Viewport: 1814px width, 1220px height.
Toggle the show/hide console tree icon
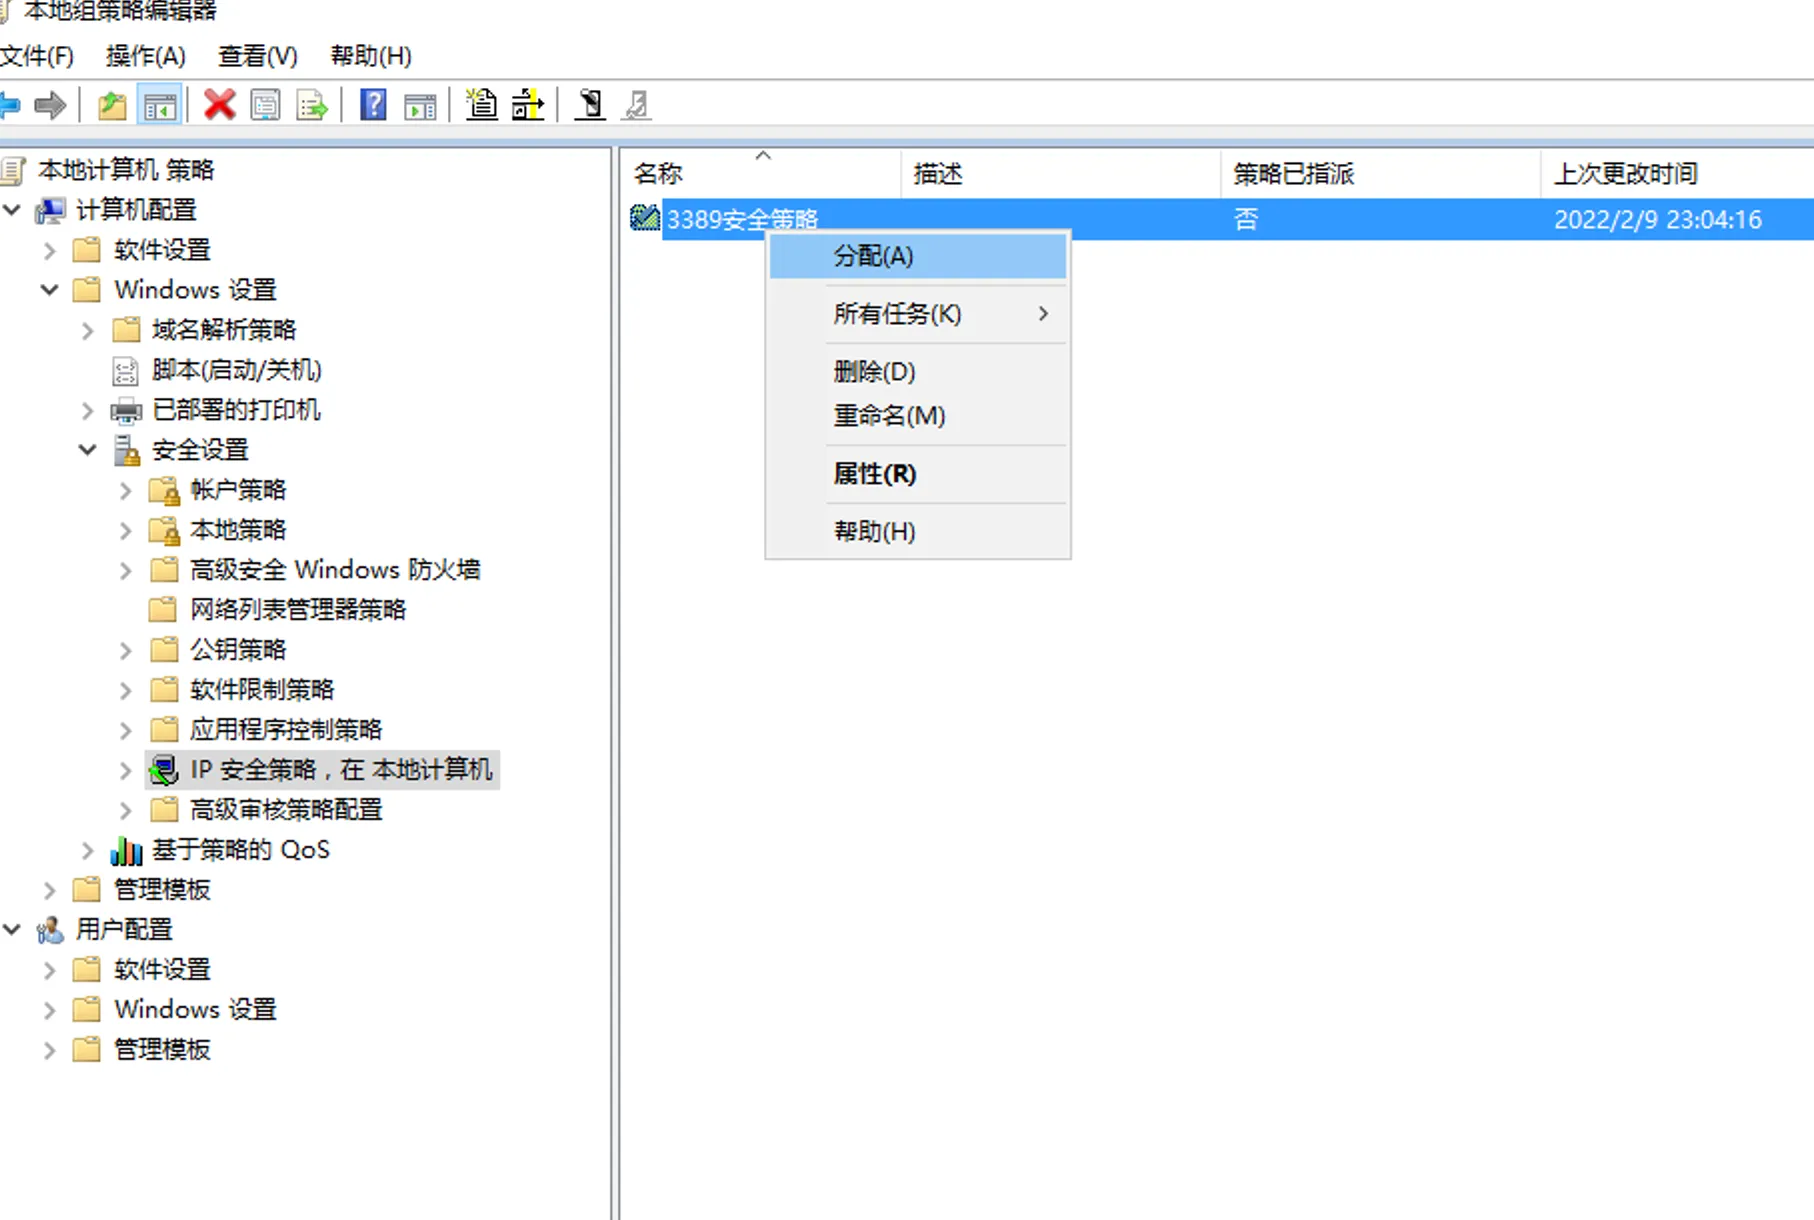(x=160, y=105)
